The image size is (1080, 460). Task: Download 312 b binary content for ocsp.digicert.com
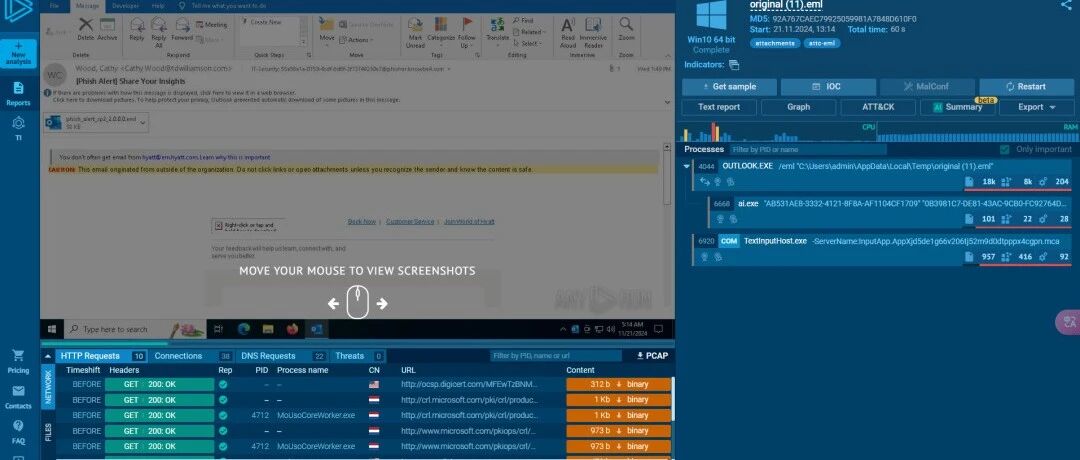(619, 384)
